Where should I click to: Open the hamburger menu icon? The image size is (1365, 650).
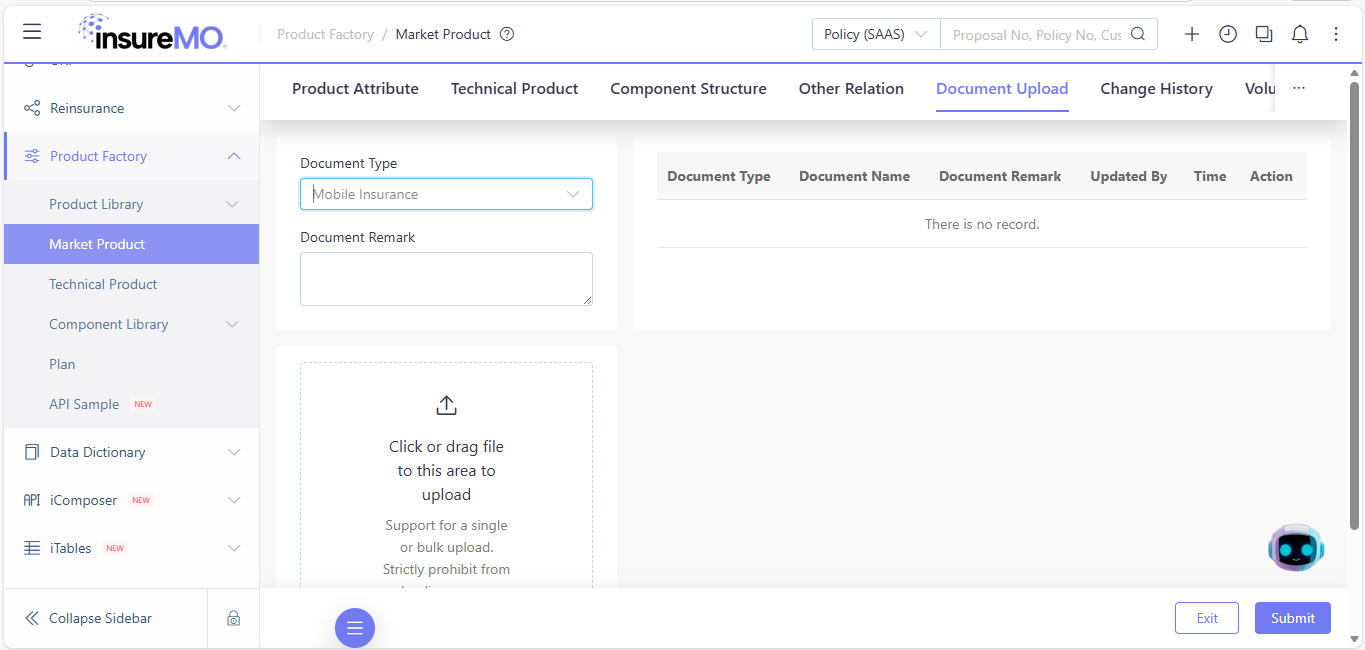pyautogui.click(x=32, y=32)
